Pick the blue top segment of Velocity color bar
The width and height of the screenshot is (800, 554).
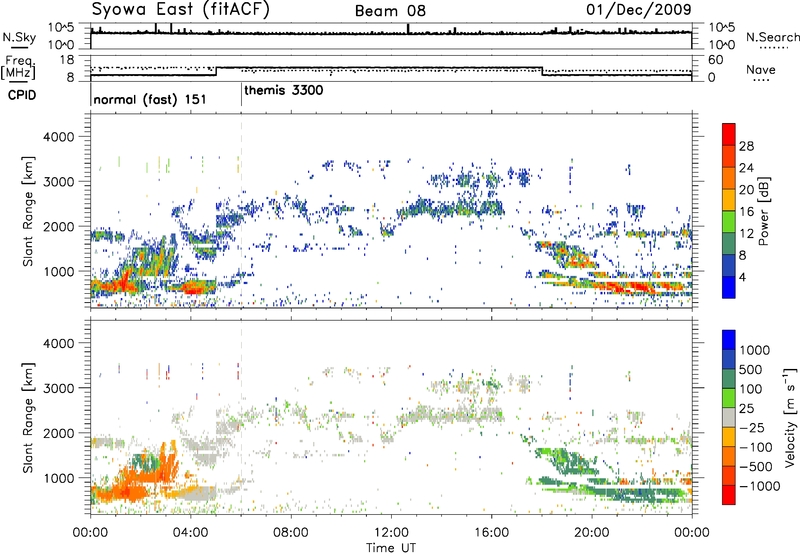point(729,340)
